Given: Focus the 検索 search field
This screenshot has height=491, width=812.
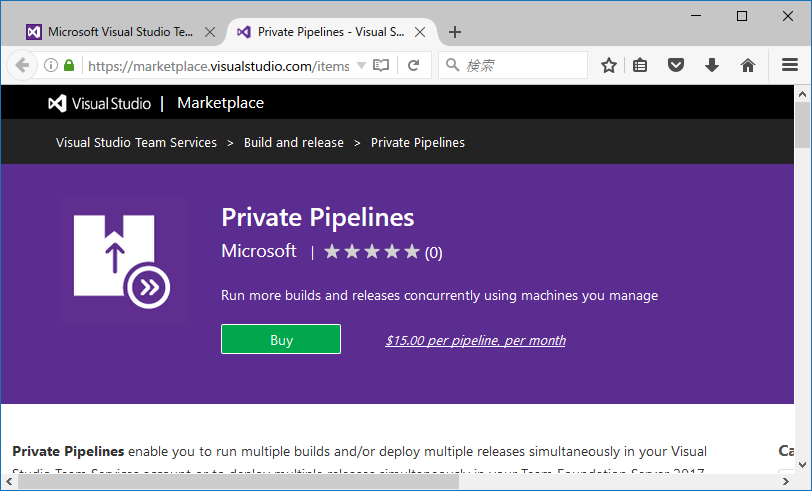Looking at the screenshot, I should click(513, 65).
